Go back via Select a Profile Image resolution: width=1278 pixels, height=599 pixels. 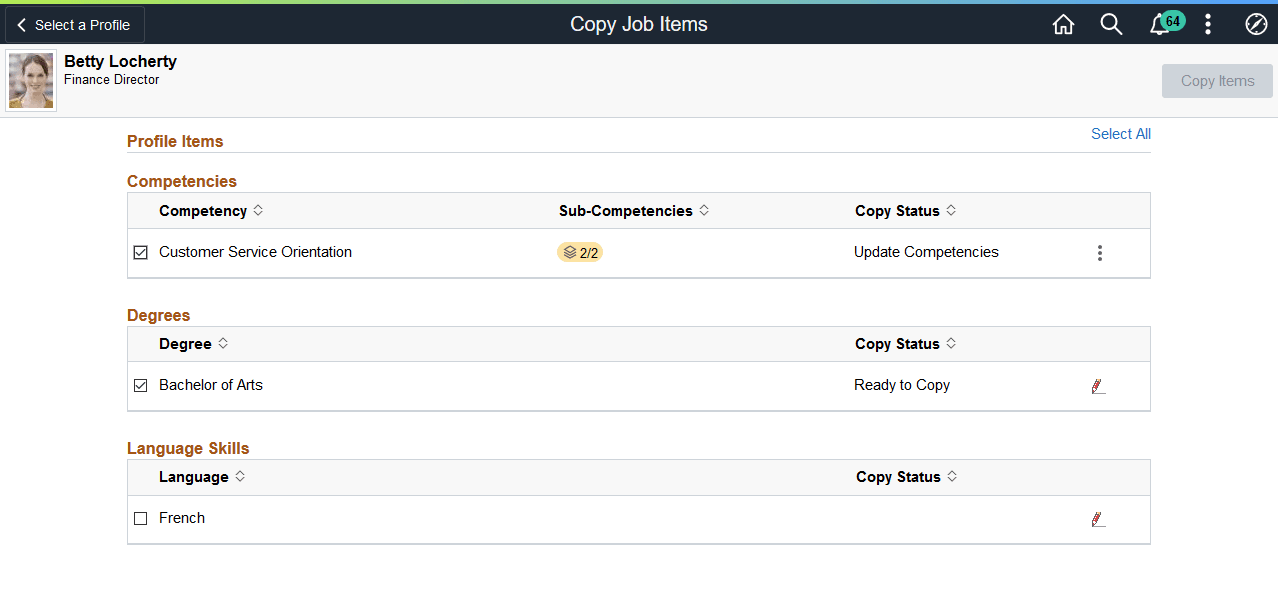click(x=73, y=24)
